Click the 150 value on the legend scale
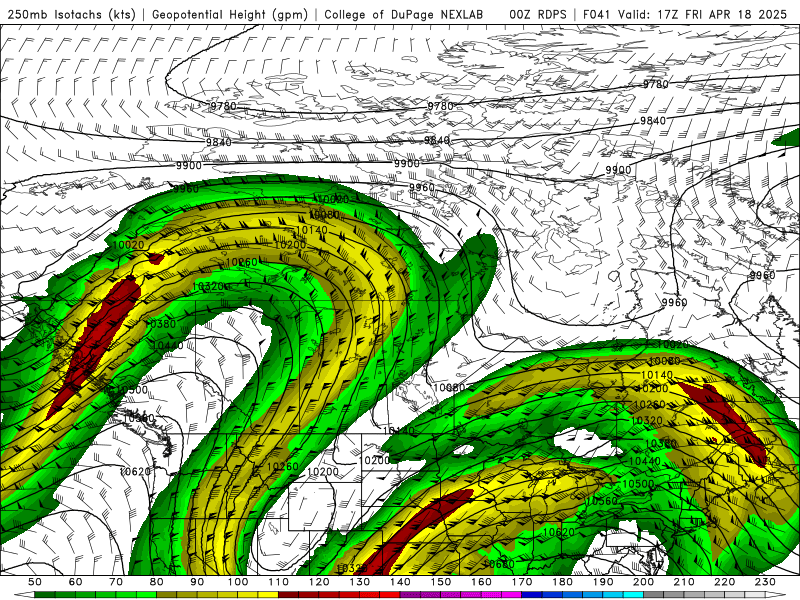The image size is (800, 600). tap(441, 582)
